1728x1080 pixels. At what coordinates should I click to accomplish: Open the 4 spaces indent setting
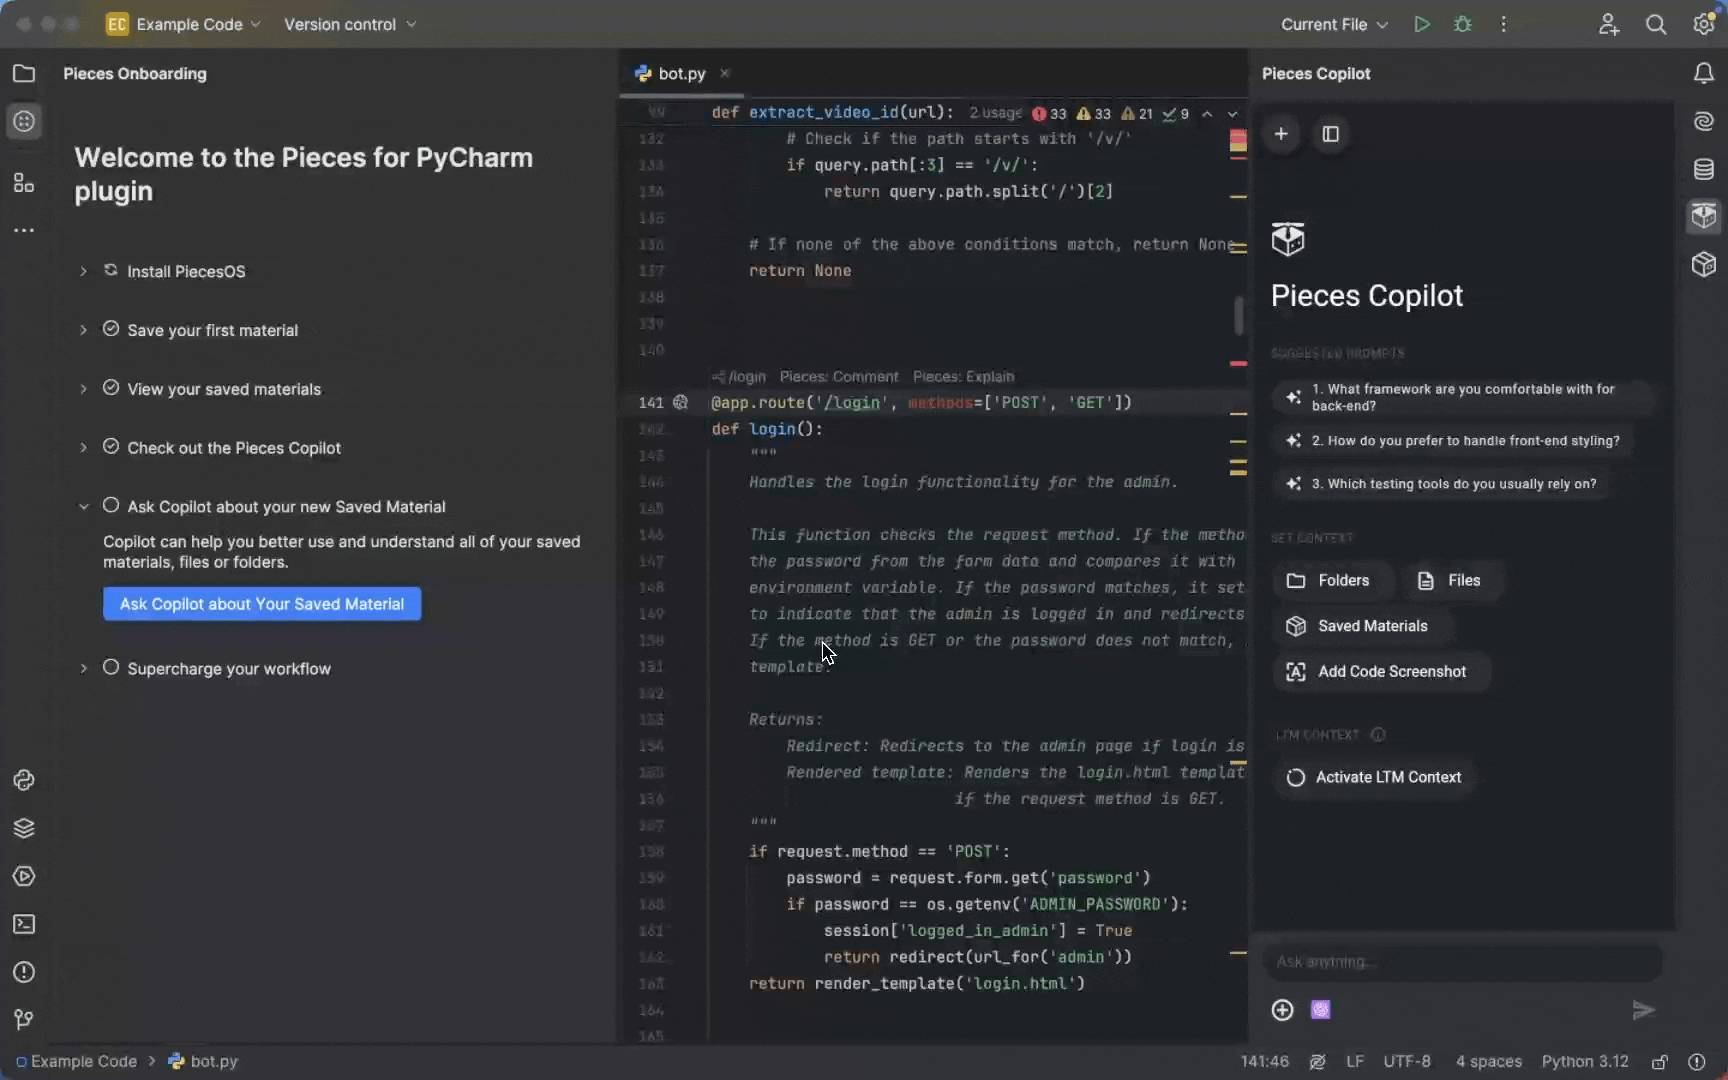[x=1488, y=1061]
